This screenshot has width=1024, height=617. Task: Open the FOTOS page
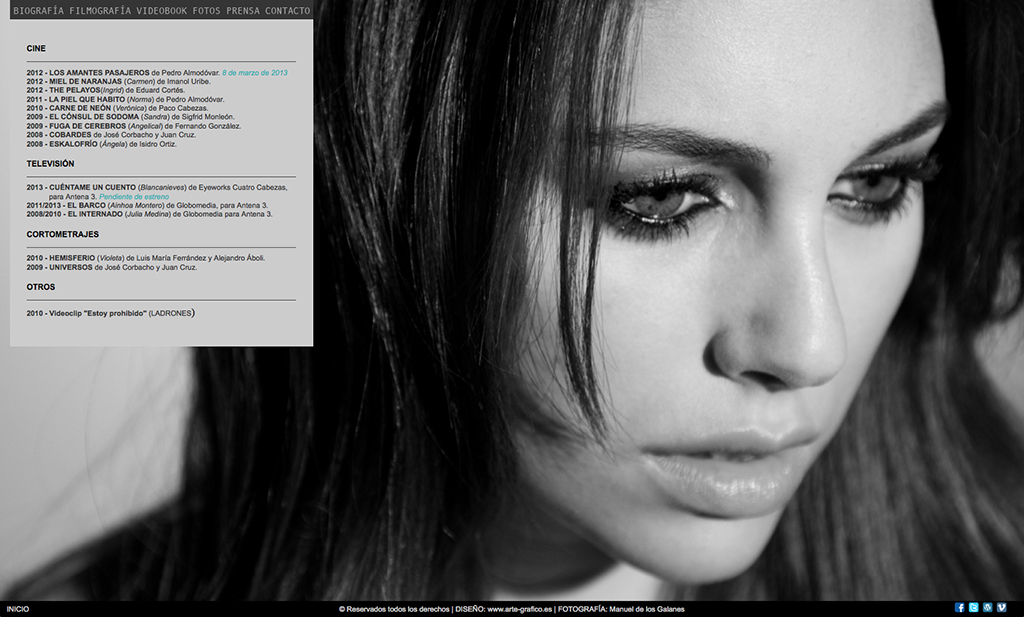point(207,10)
